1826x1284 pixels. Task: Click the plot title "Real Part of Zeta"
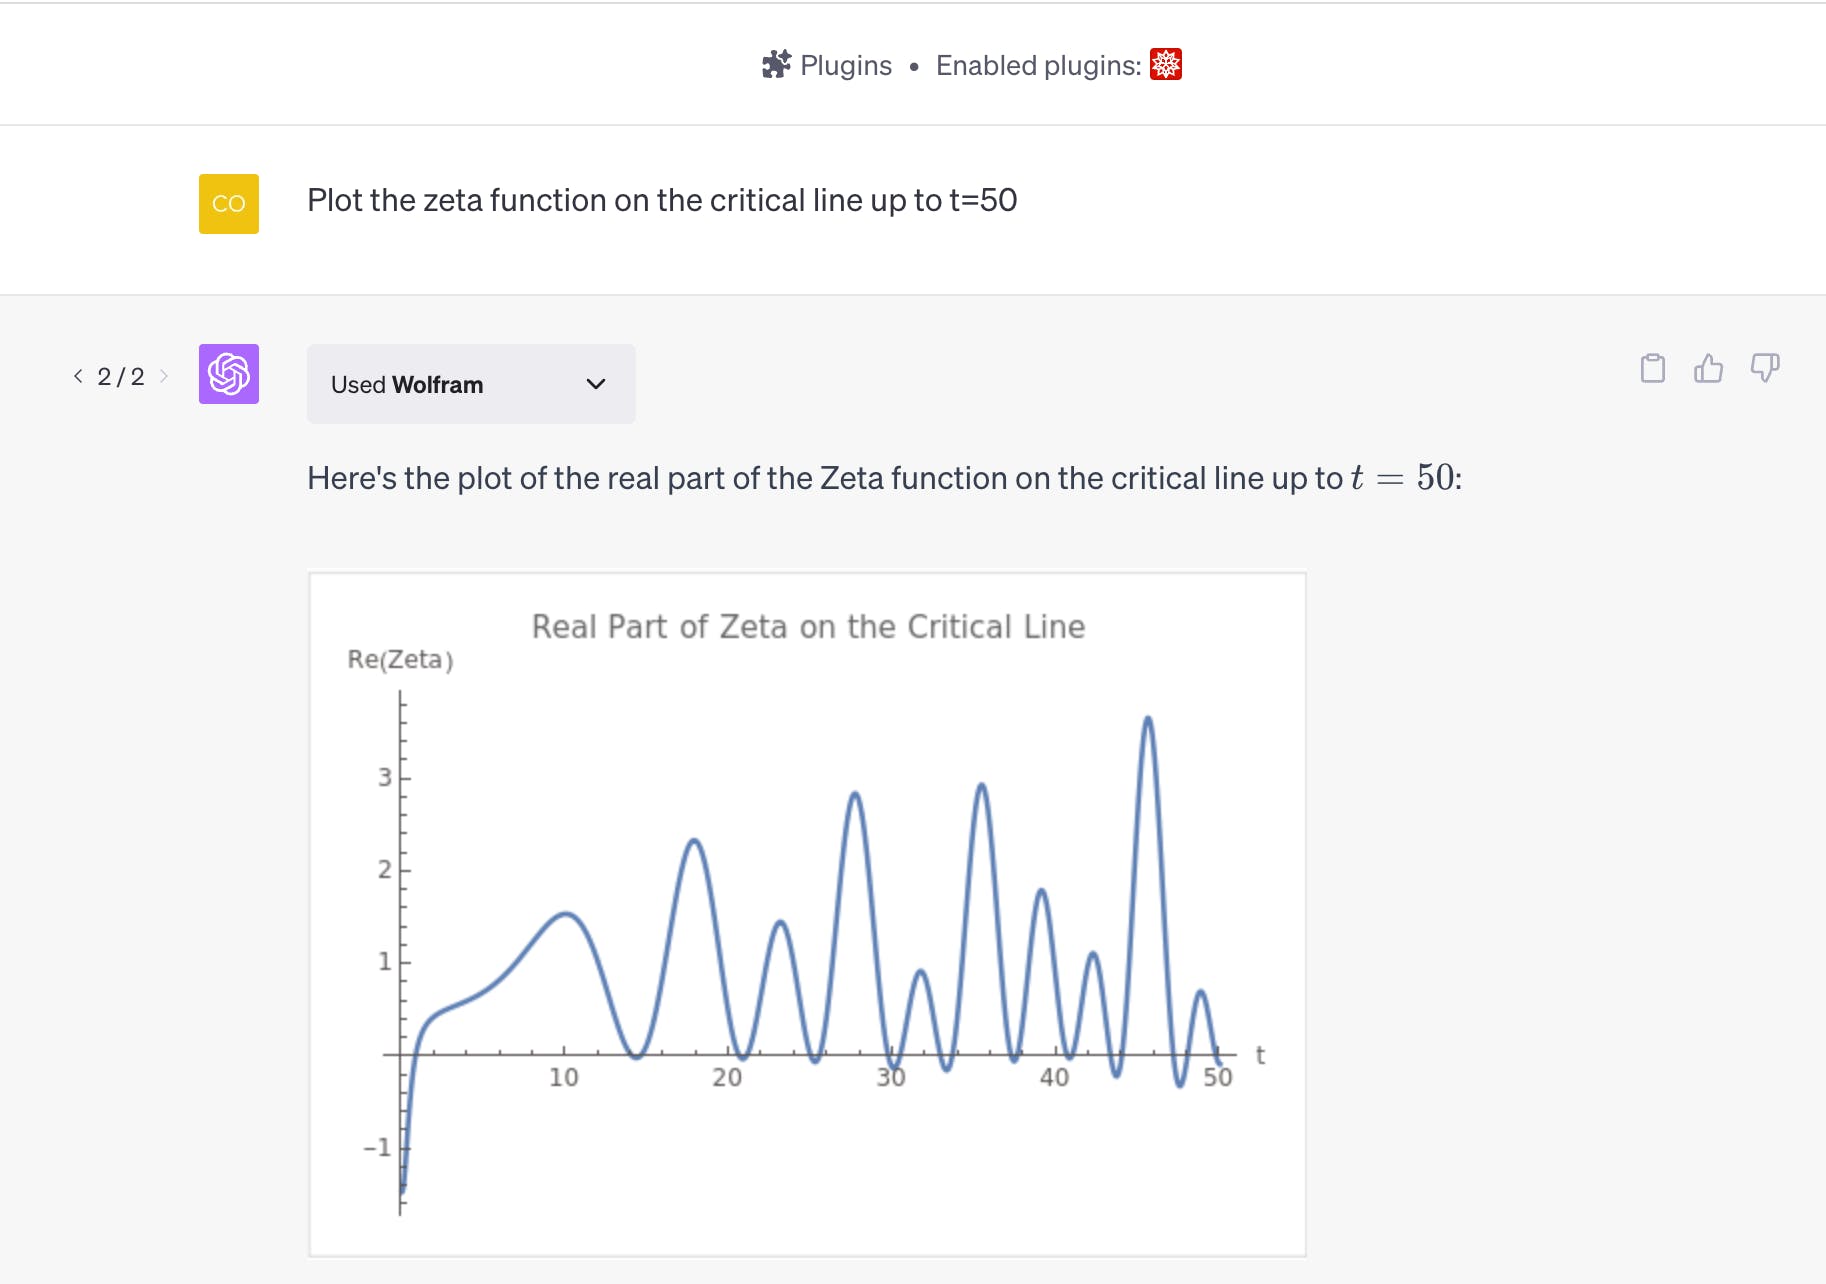(808, 626)
